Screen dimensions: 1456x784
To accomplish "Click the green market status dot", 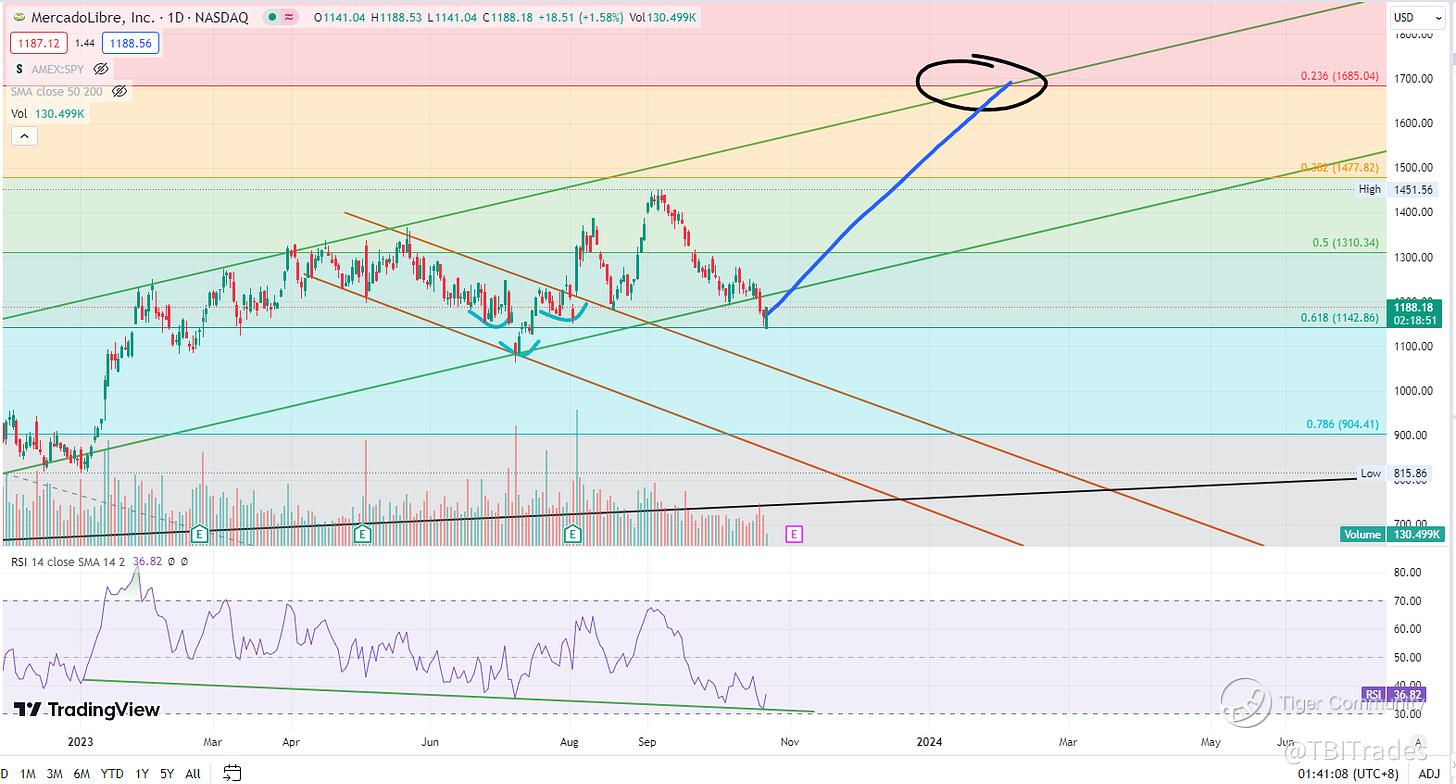I will [273, 18].
